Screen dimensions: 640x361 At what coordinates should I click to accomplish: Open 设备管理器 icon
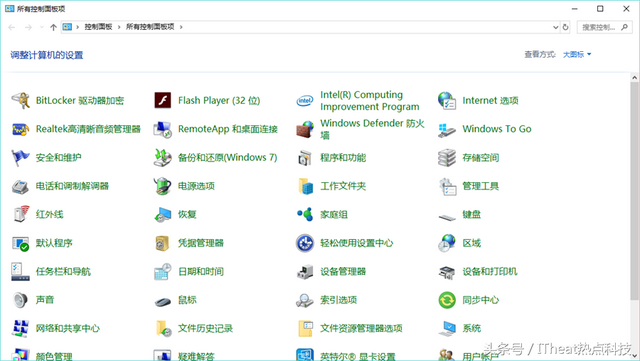(x=304, y=272)
